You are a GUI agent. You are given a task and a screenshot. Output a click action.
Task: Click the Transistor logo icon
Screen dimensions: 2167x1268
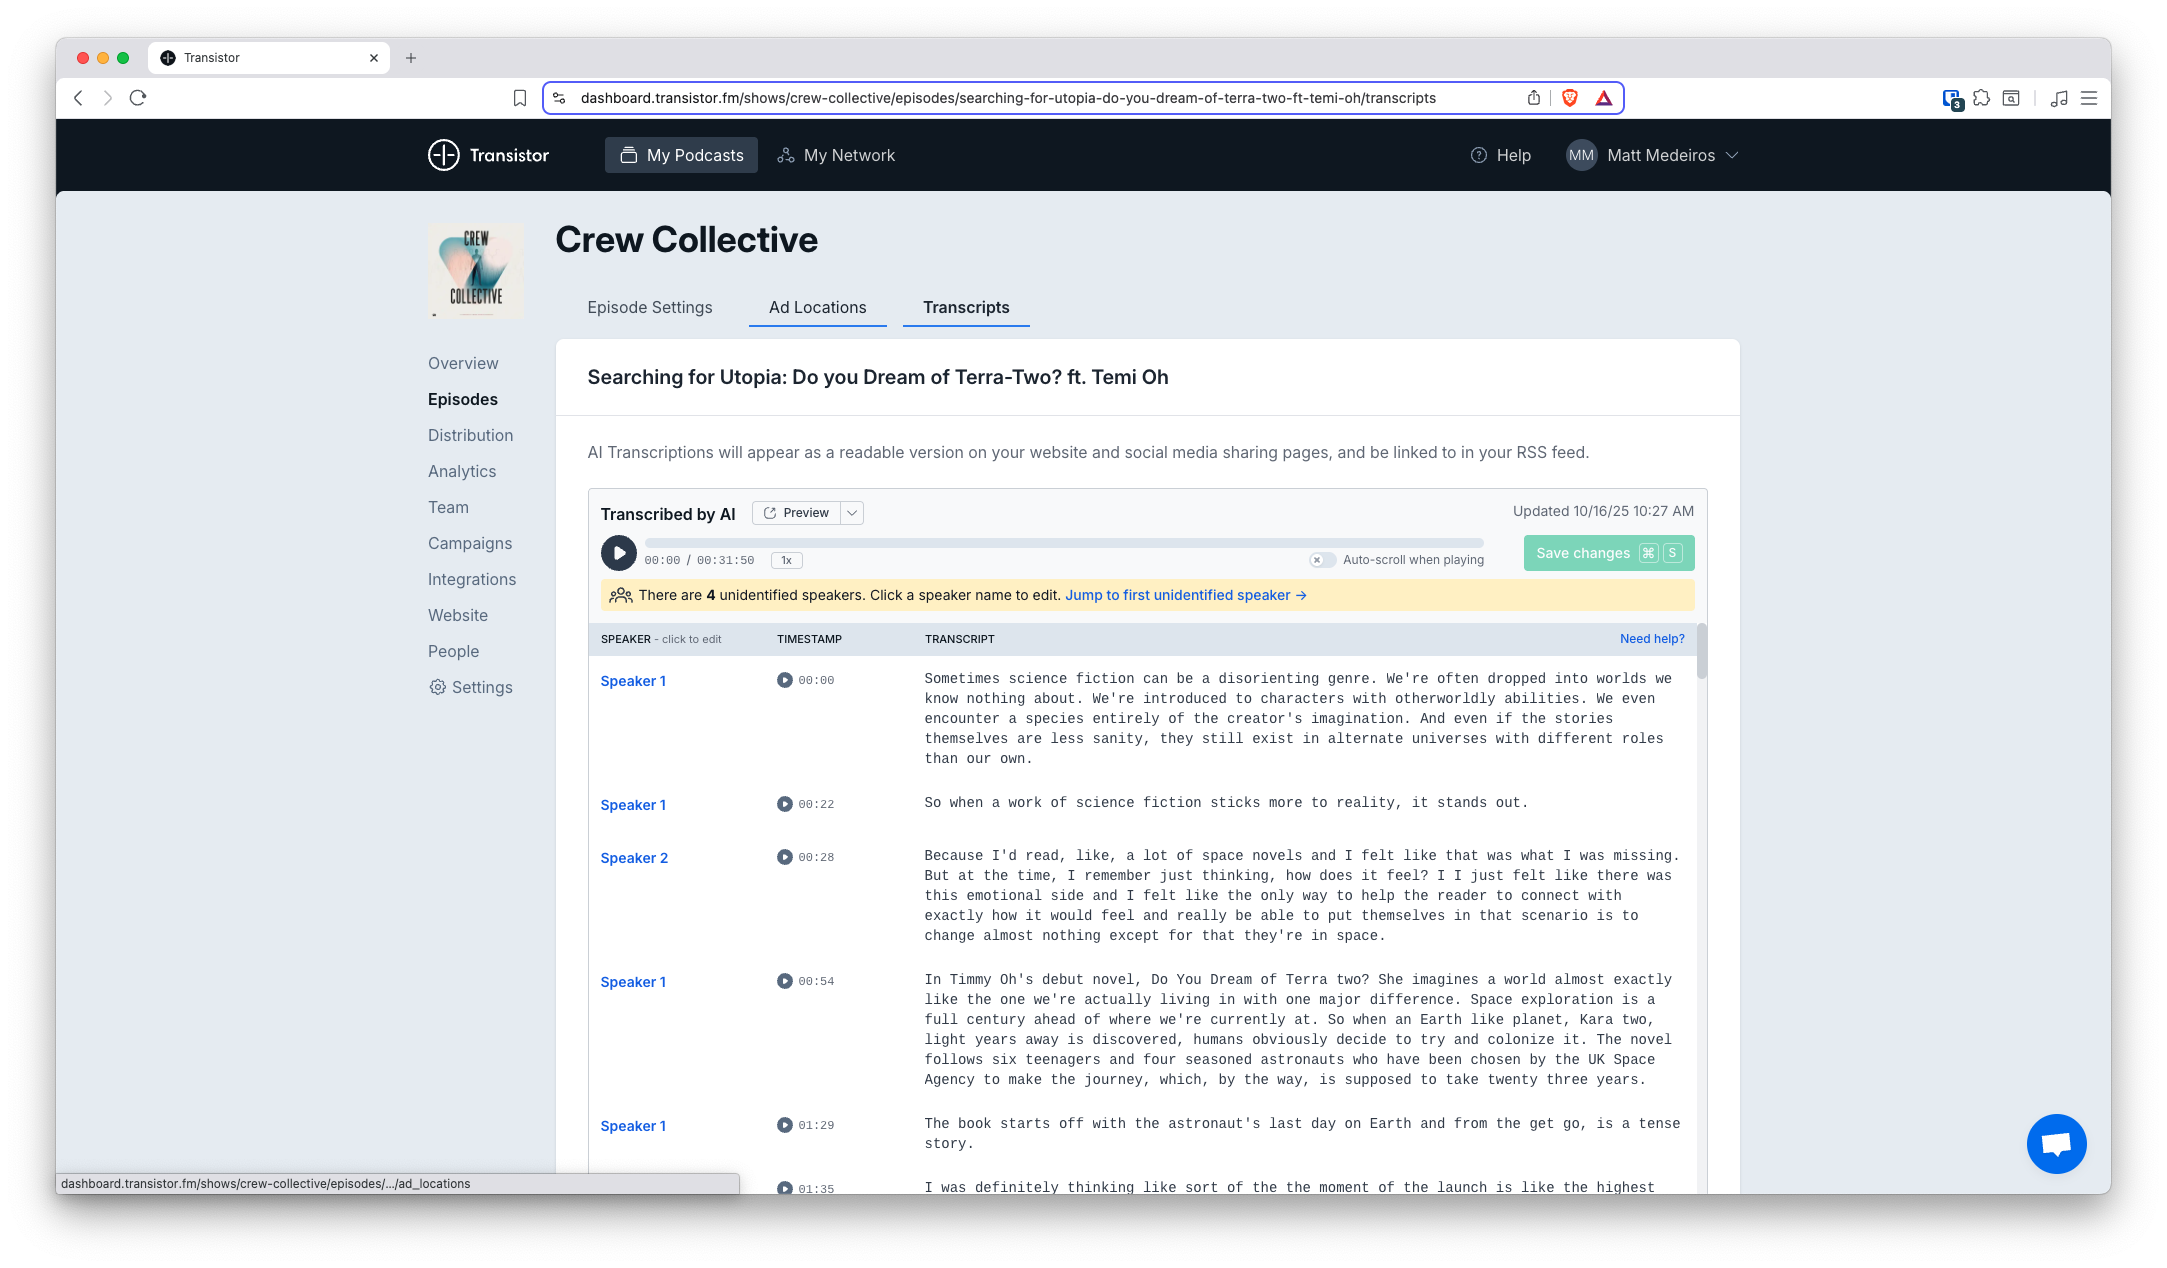coord(443,155)
